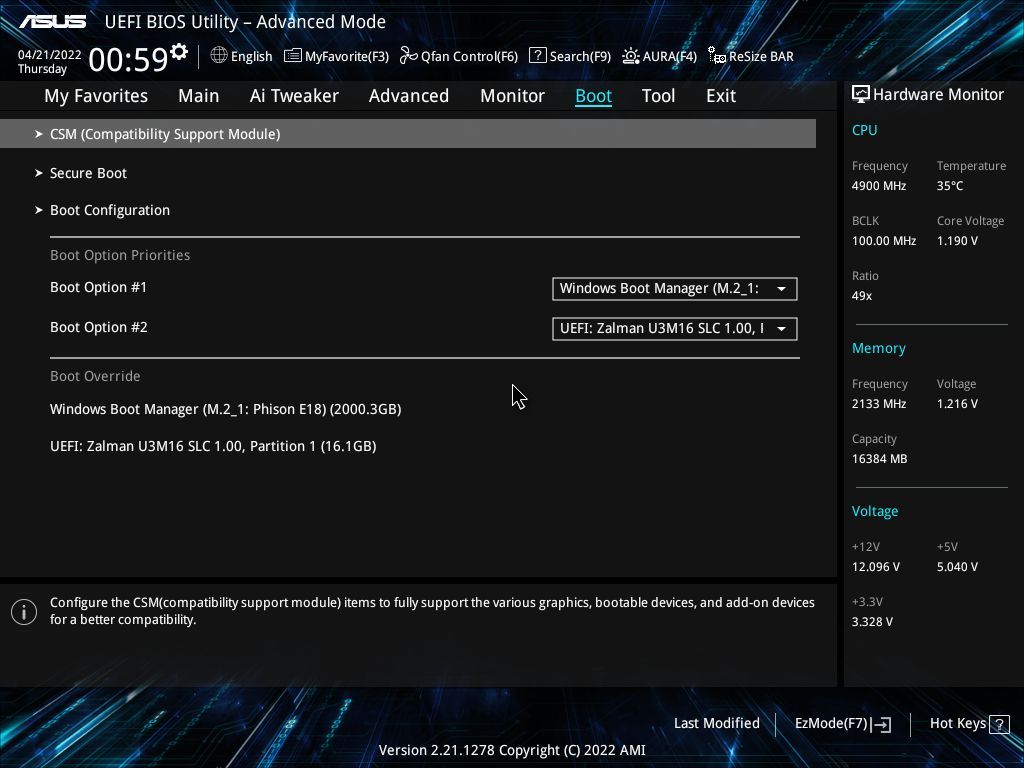Click the Qfan Control fan icon
Viewport: 1024px width, 768px height.
click(409, 56)
